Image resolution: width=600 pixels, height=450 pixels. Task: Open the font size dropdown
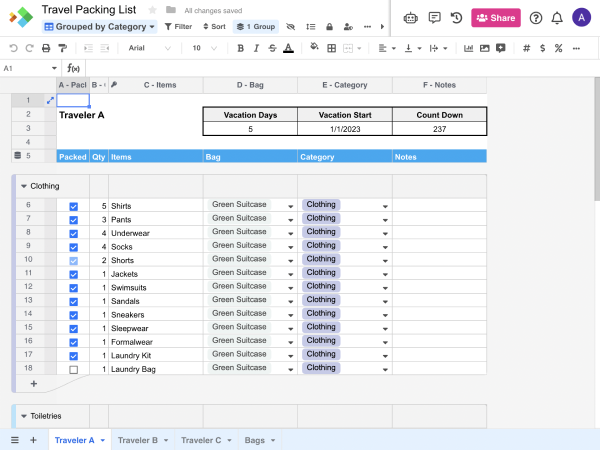(204, 48)
